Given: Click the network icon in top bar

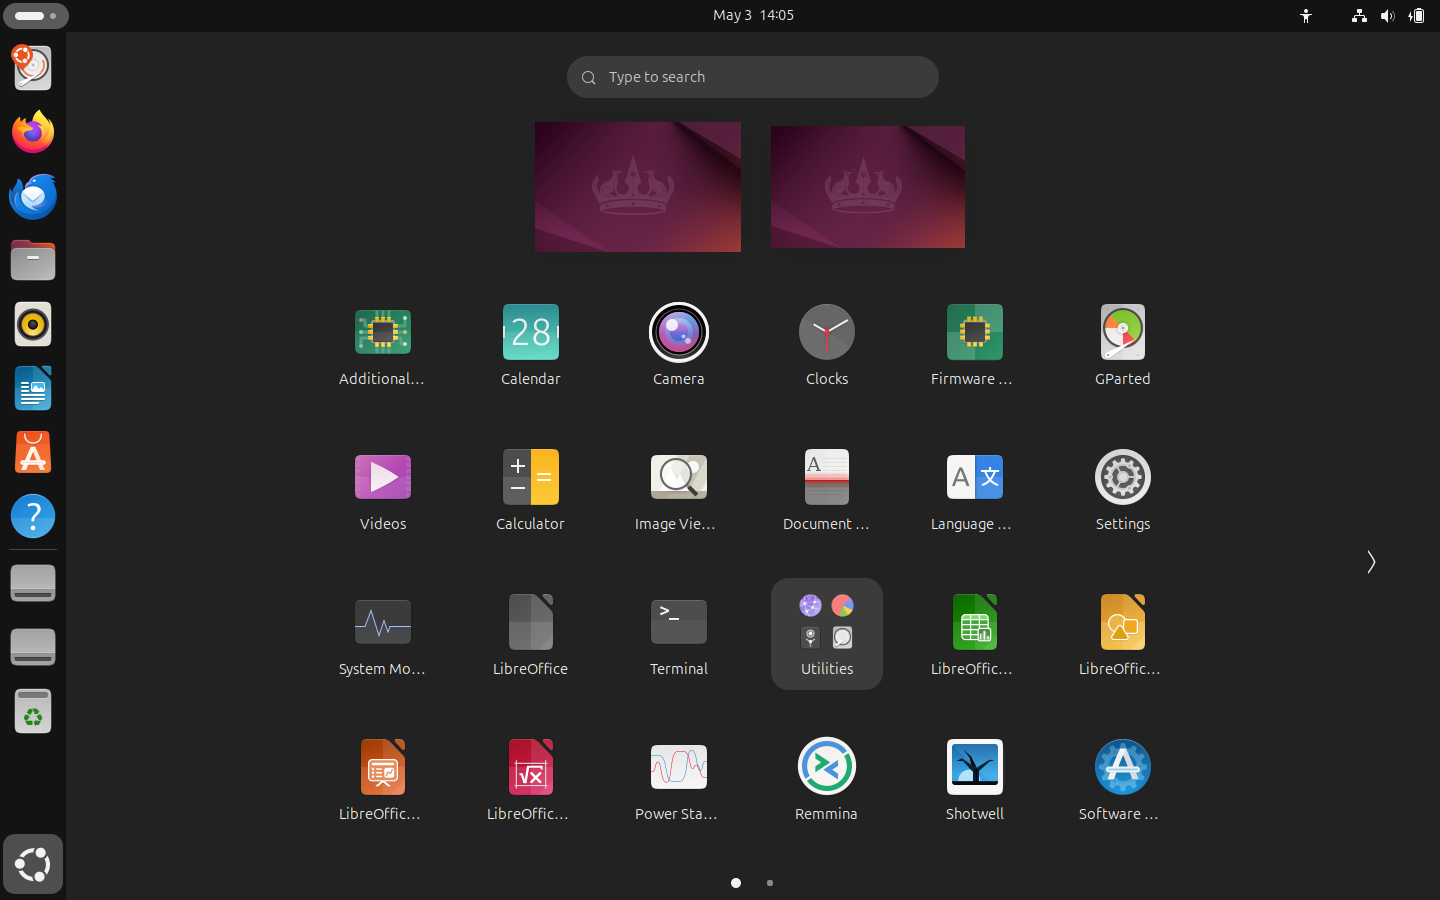Looking at the screenshot, I should click(1359, 15).
